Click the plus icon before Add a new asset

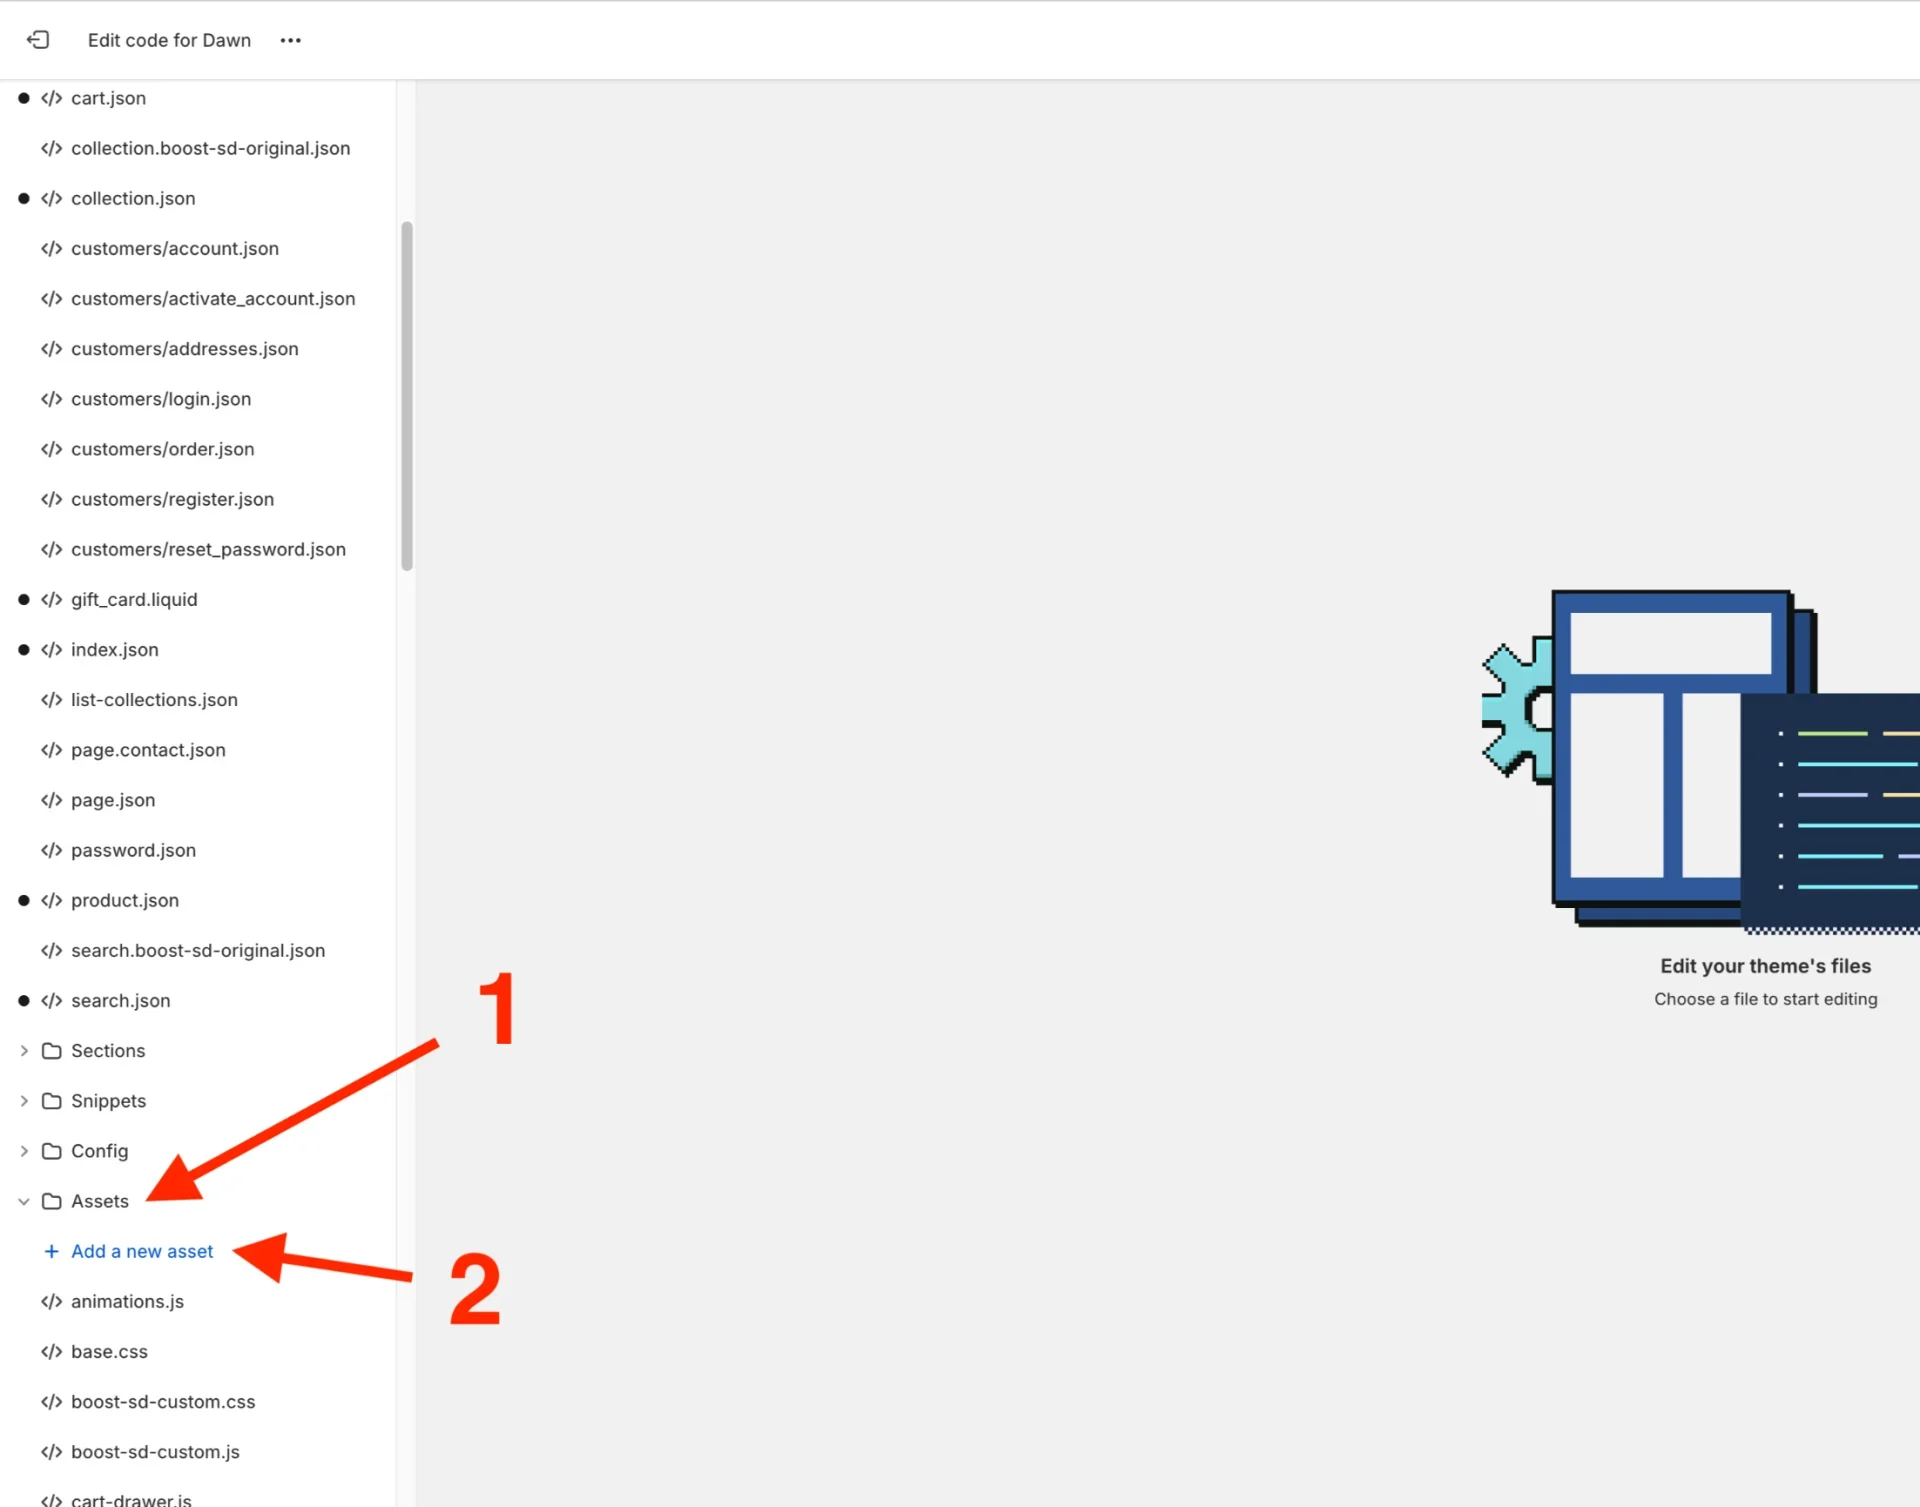pos(51,1251)
